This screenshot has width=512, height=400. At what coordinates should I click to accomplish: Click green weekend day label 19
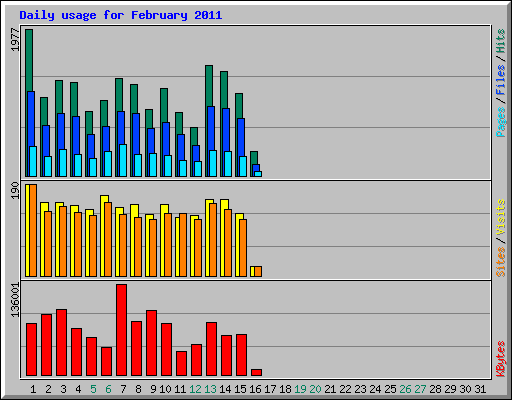point(300,389)
